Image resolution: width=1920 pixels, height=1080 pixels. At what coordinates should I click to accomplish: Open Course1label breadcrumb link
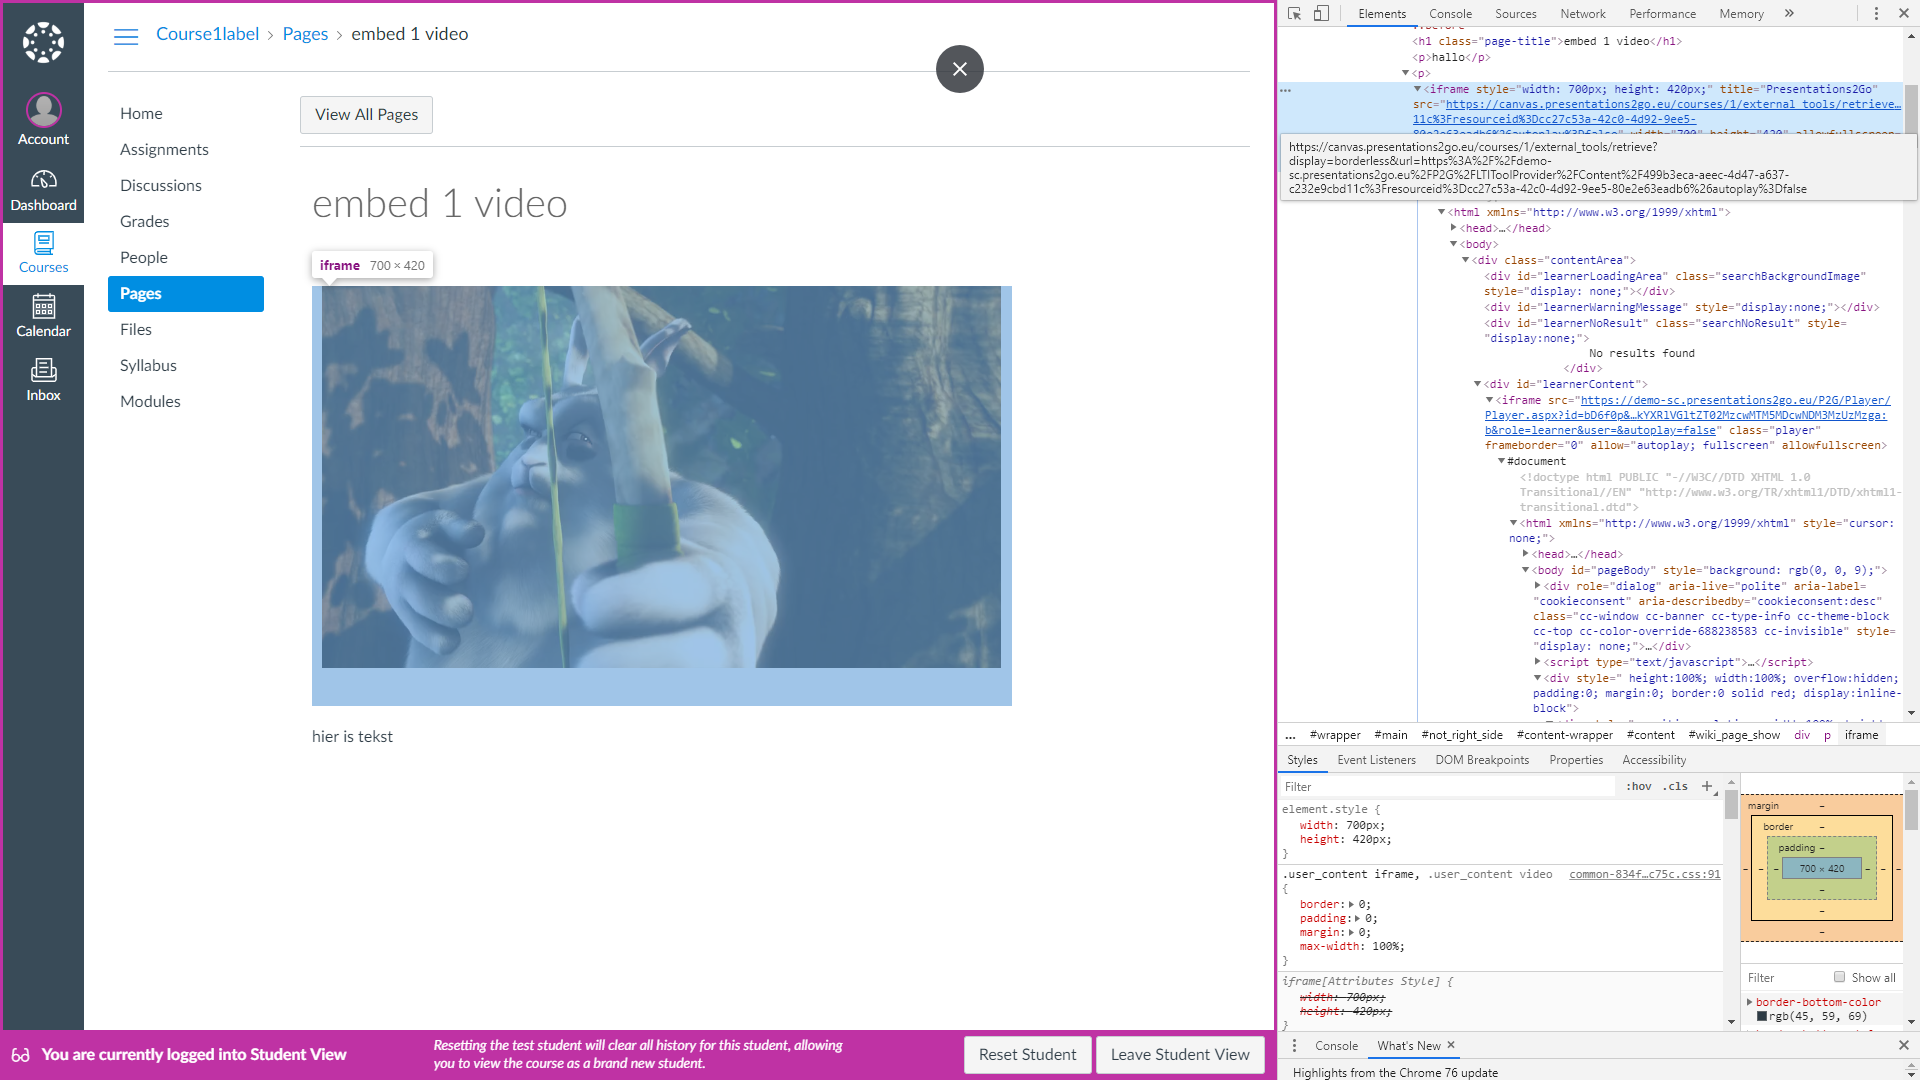pos(207,34)
